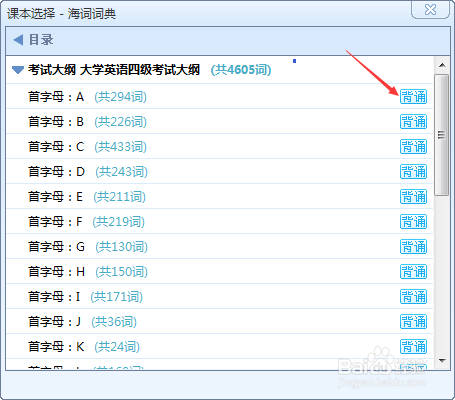The height and width of the screenshot is (400, 455).
Task: Click 背诵 for 首字母 C
Action: click(413, 147)
